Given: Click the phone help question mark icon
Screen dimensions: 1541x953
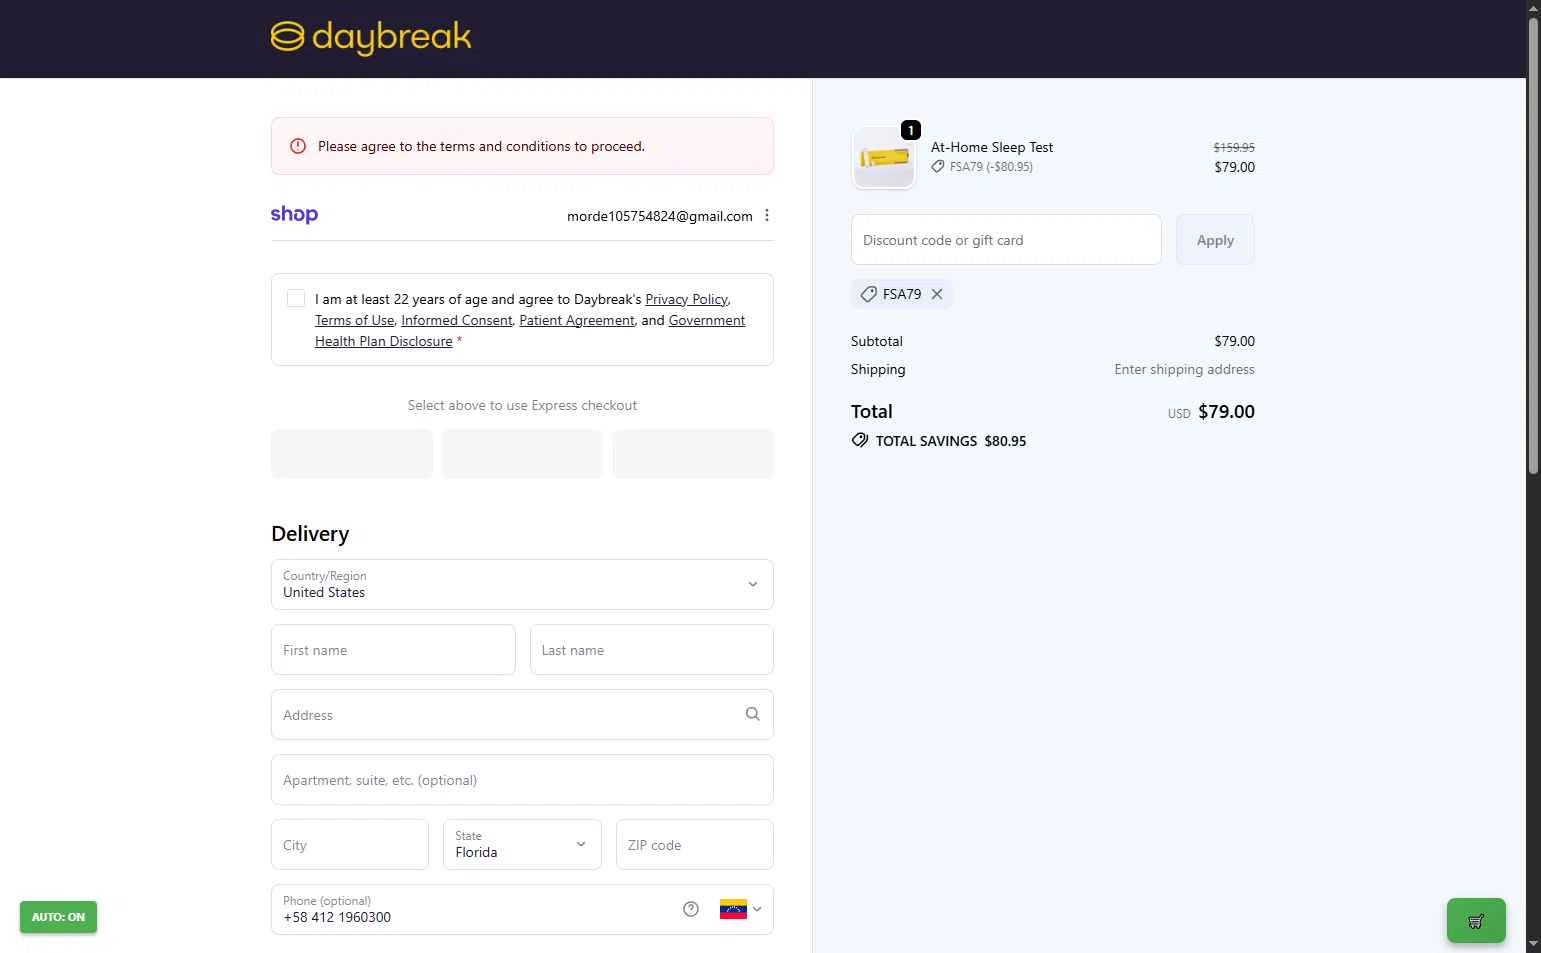Looking at the screenshot, I should [x=691, y=909].
